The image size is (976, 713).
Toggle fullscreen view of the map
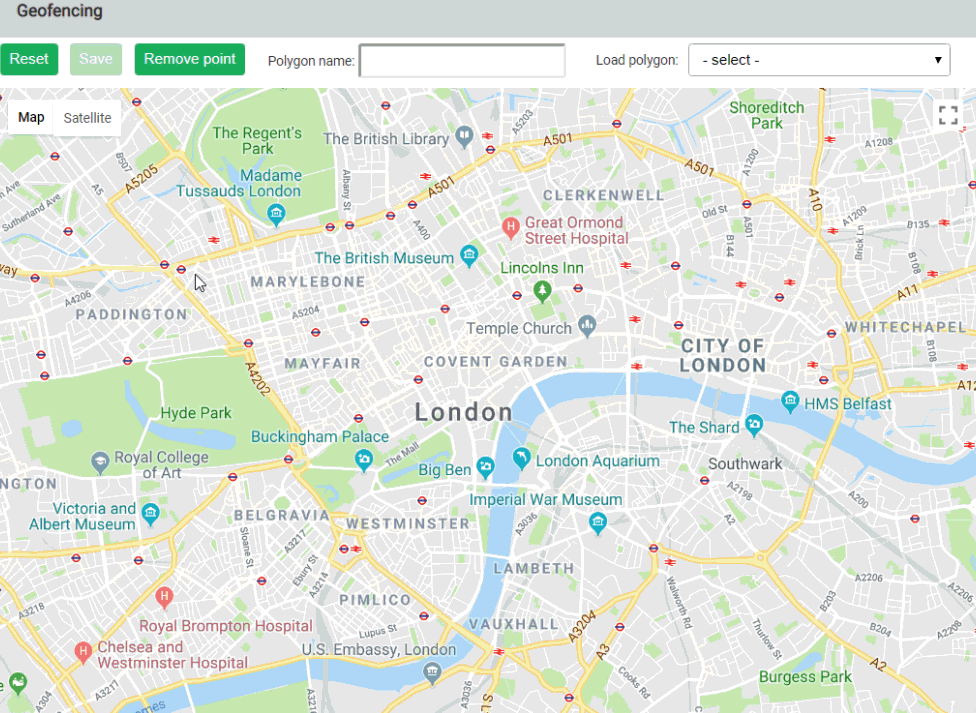click(948, 114)
